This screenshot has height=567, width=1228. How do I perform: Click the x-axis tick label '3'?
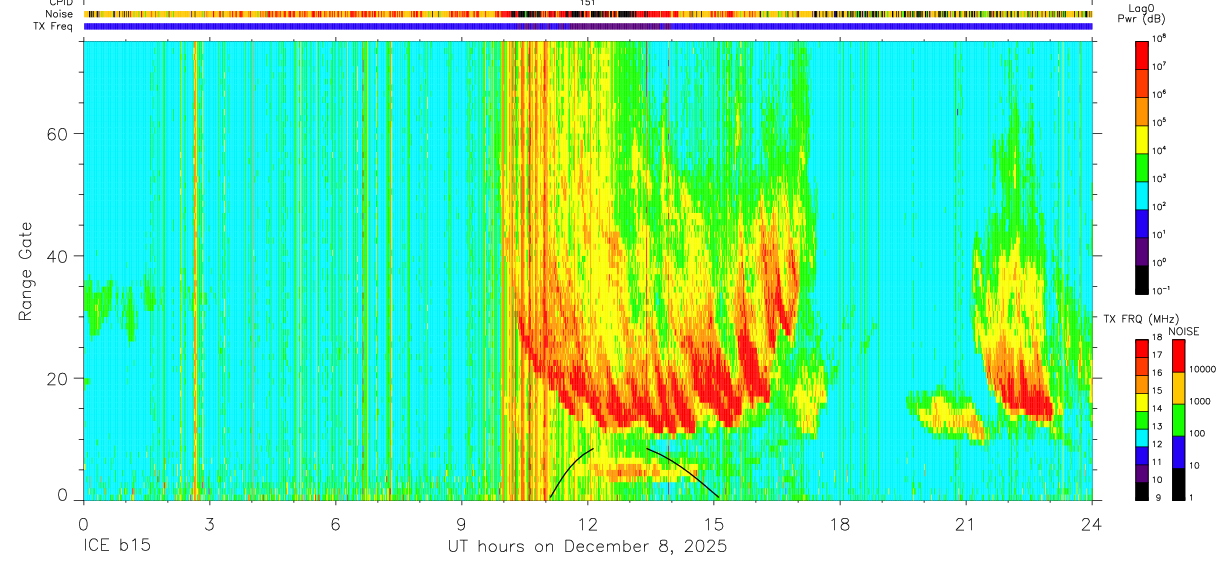(209, 523)
